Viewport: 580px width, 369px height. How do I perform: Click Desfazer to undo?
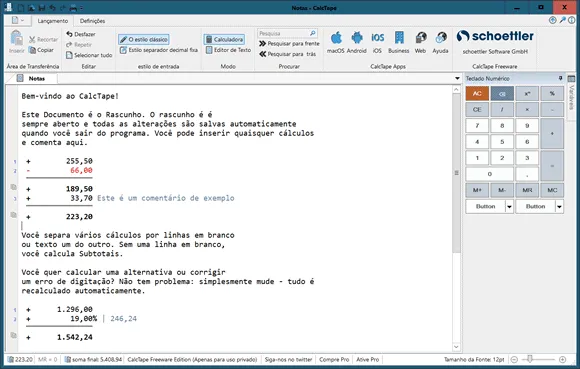point(81,34)
